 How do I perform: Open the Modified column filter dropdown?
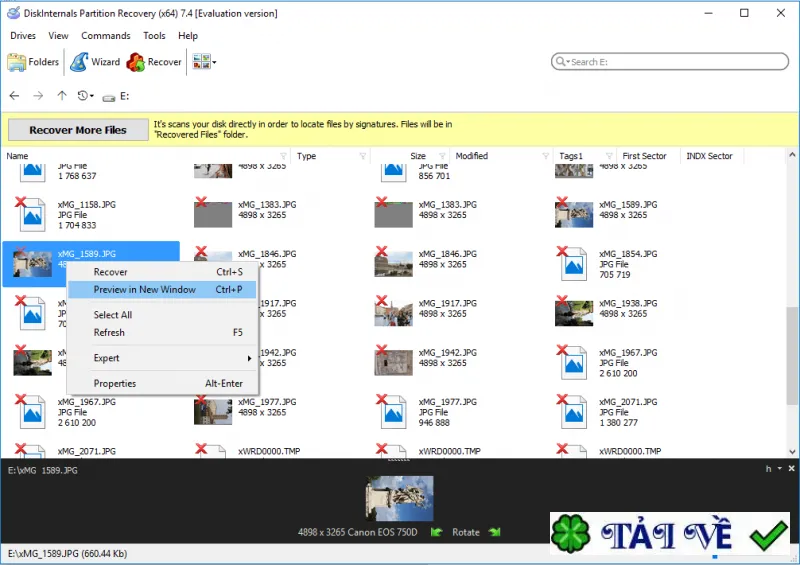(546, 156)
